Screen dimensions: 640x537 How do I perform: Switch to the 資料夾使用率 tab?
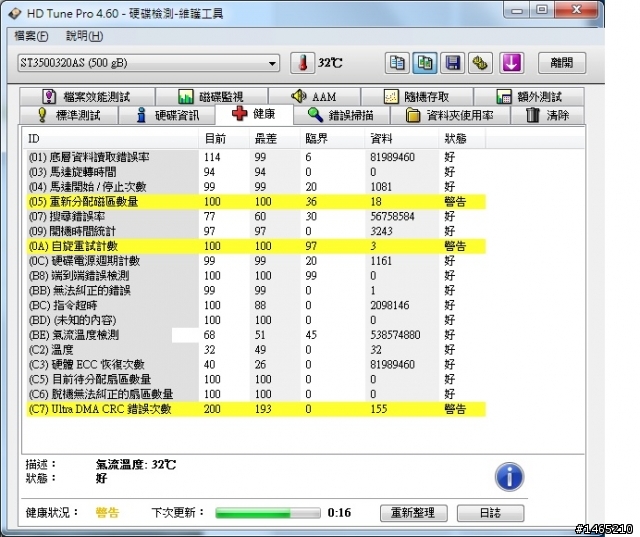(x=450, y=115)
